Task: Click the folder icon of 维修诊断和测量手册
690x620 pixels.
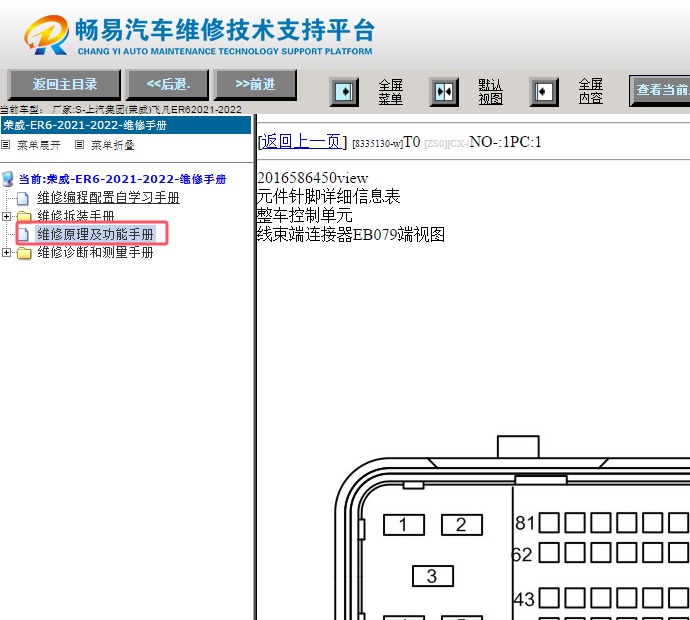Action: coord(24,253)
